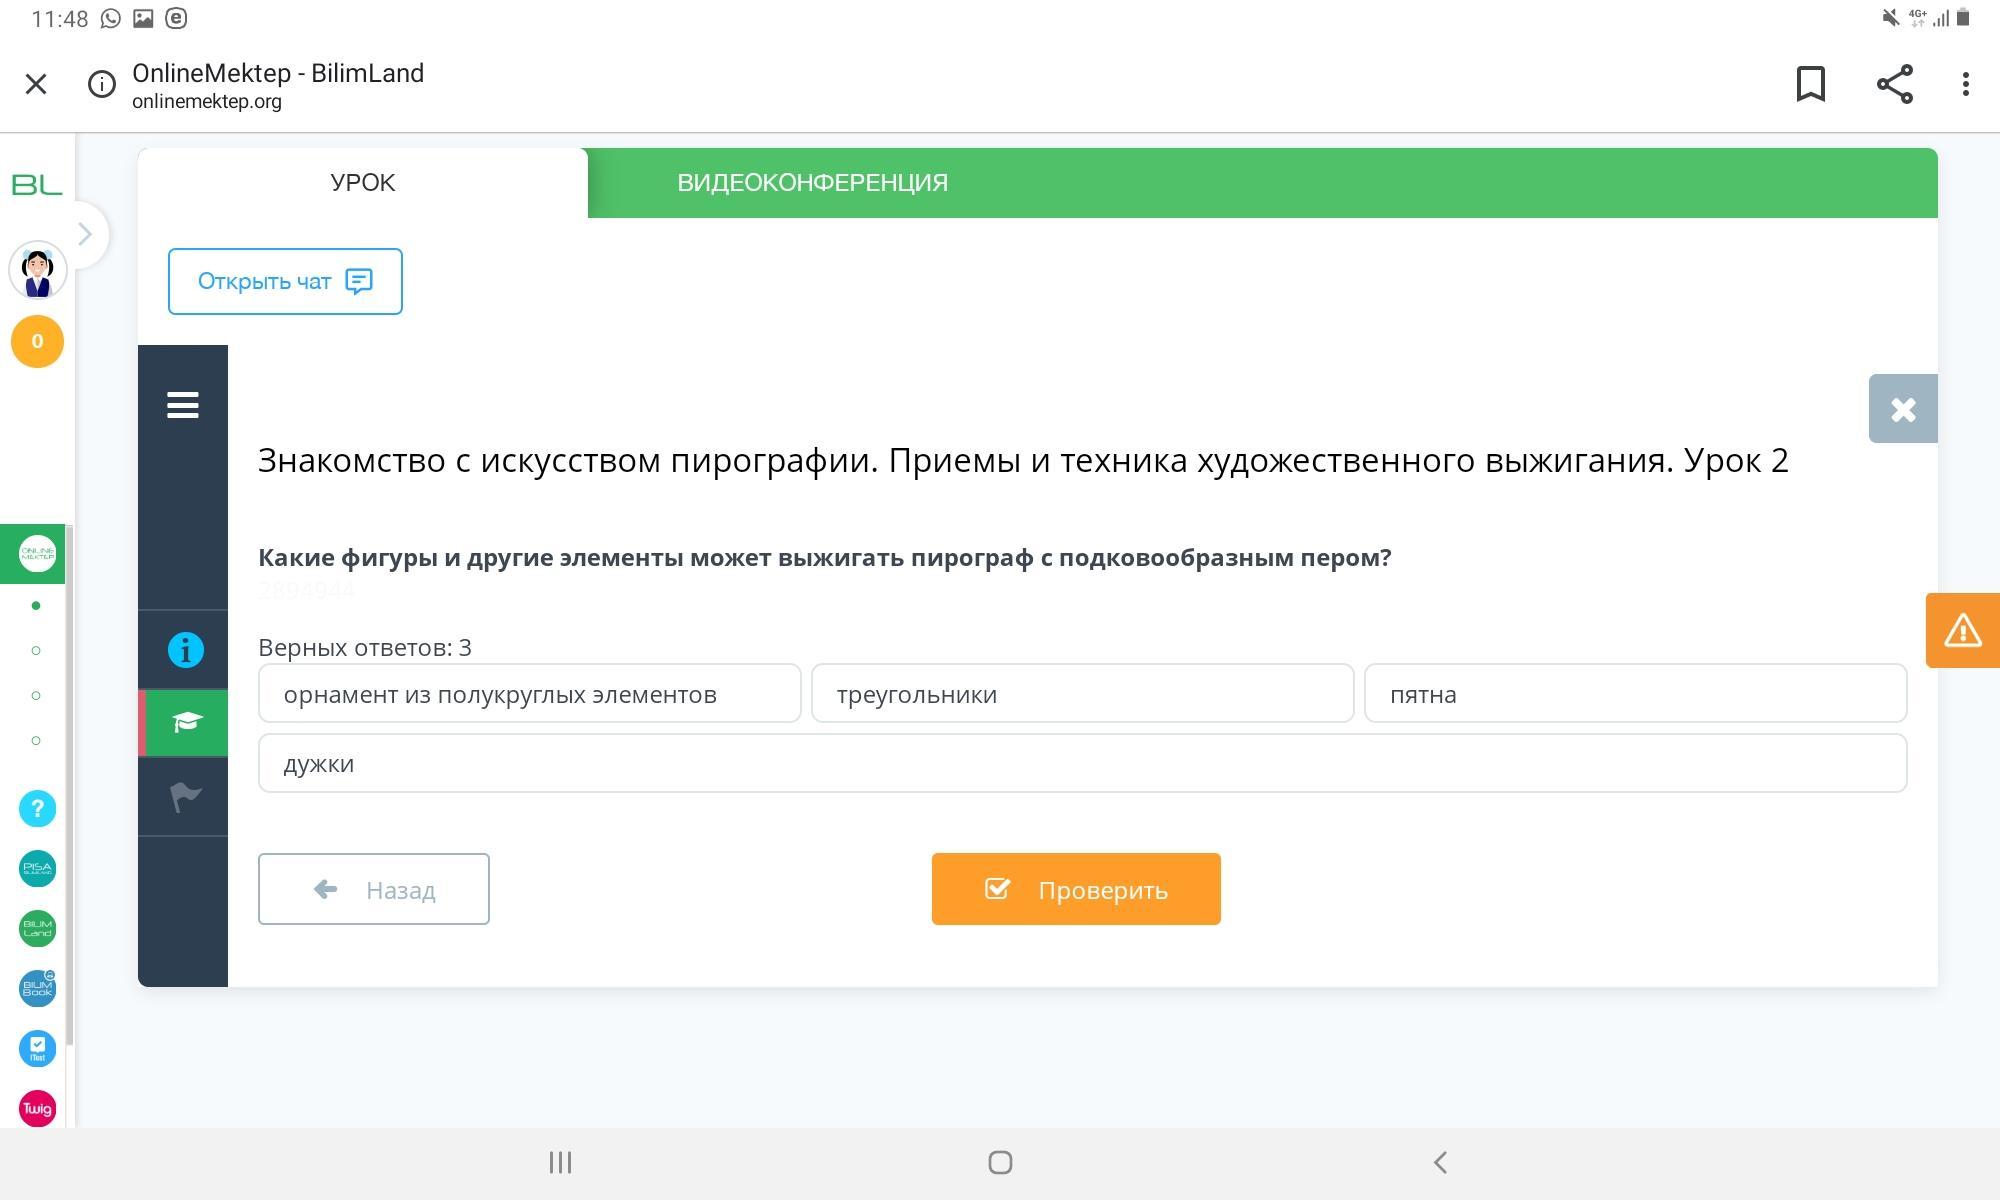Select answer "орнамент из полукруглых элементов"
Screen dimensions: 2000x1200
pos(529,694)
